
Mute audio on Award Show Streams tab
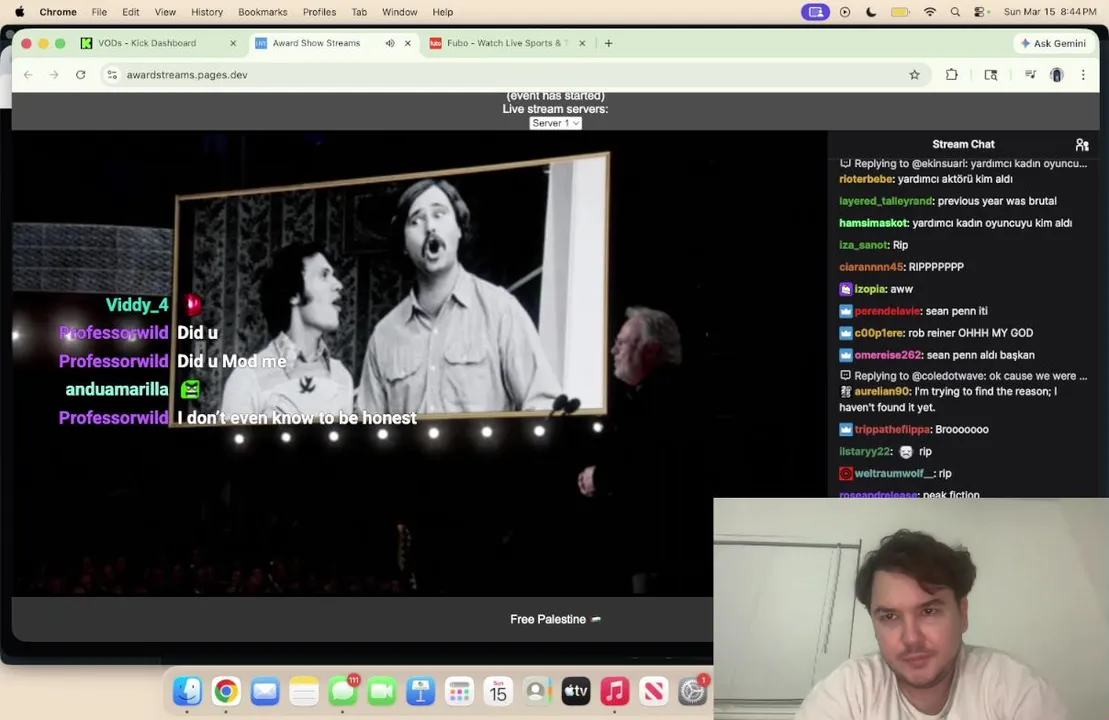(x=390, y=43)
